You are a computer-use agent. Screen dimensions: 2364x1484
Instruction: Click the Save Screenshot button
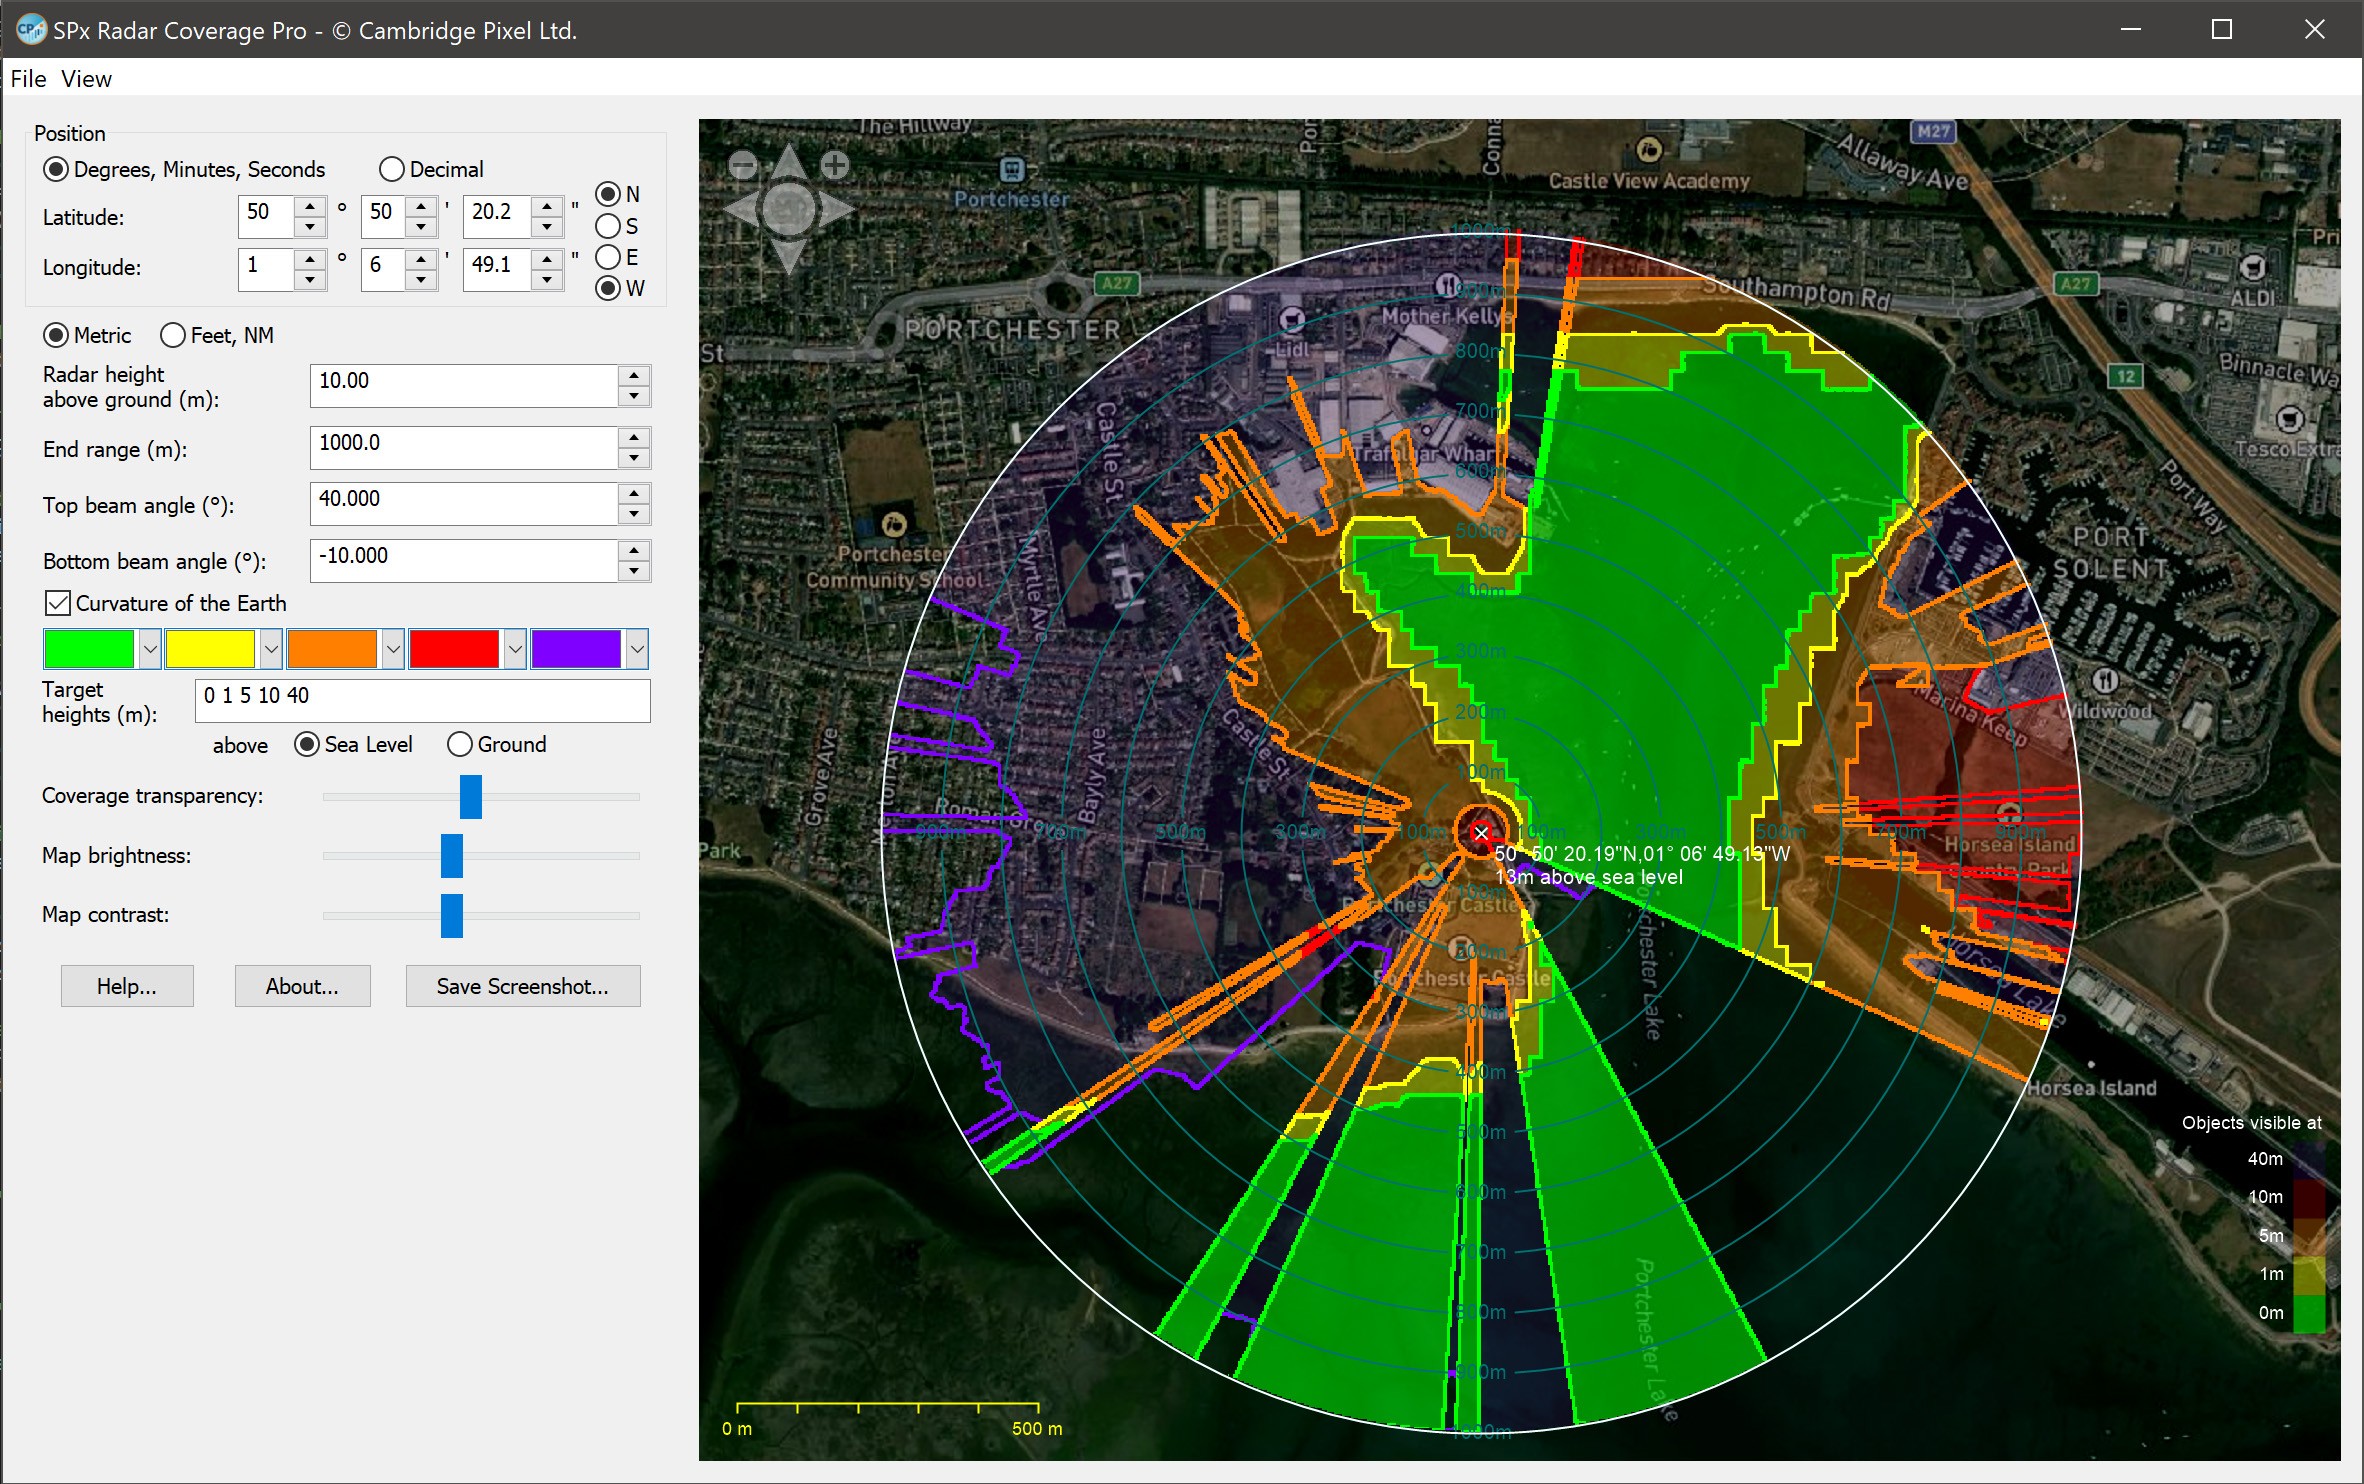[522, 985]
